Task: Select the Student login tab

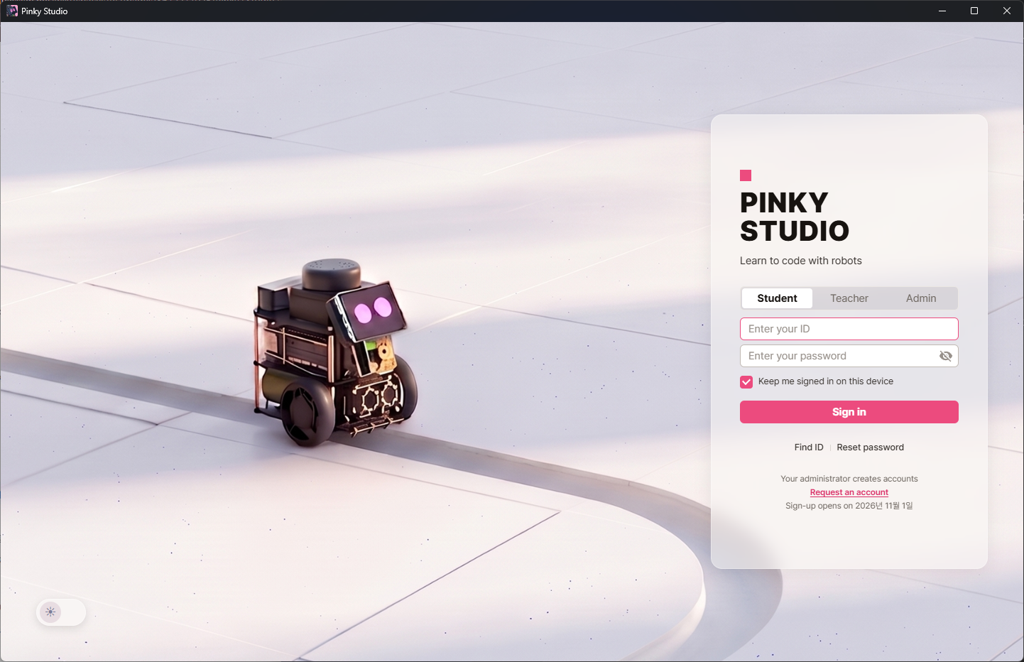Action: pos(777,298)
